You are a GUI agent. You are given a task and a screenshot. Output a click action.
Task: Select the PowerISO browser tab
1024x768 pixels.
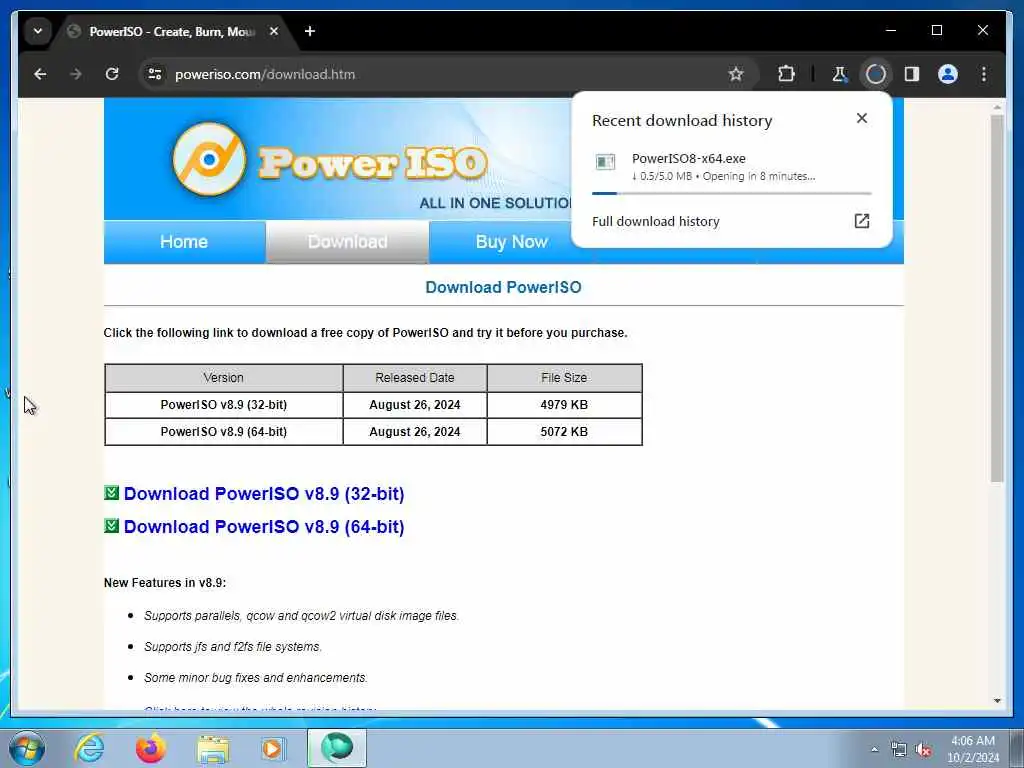tap(173, 31)
